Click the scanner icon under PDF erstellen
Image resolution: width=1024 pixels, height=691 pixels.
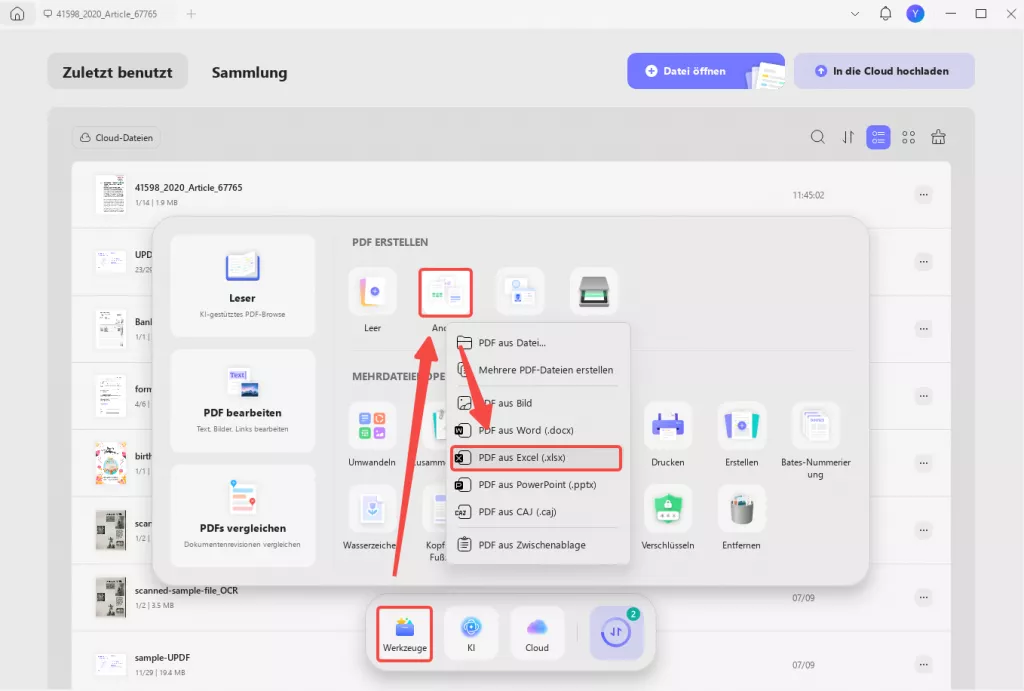point(594,293)
